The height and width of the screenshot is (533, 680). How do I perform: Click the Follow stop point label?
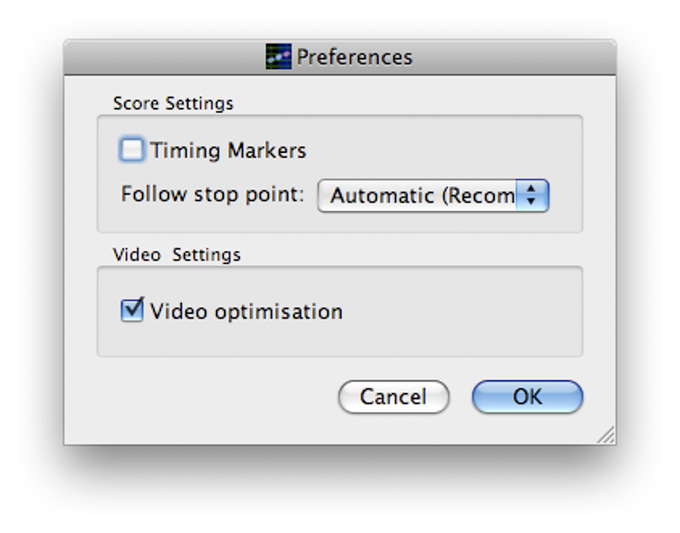212,194
